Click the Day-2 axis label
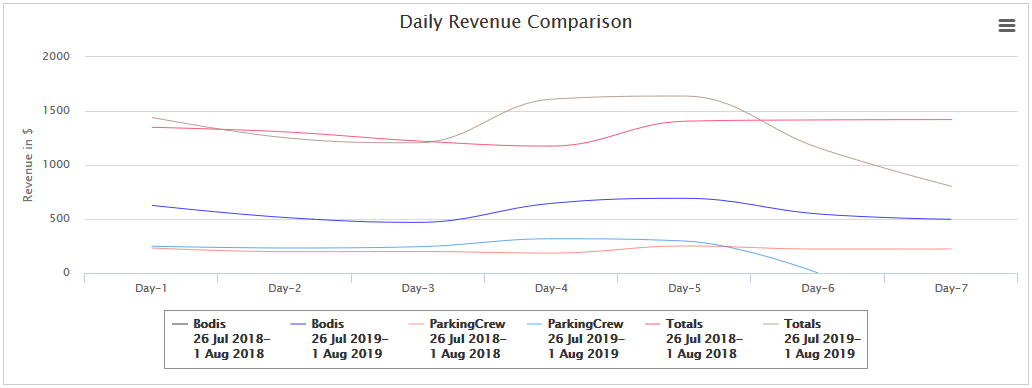 [x=285, y=288]
